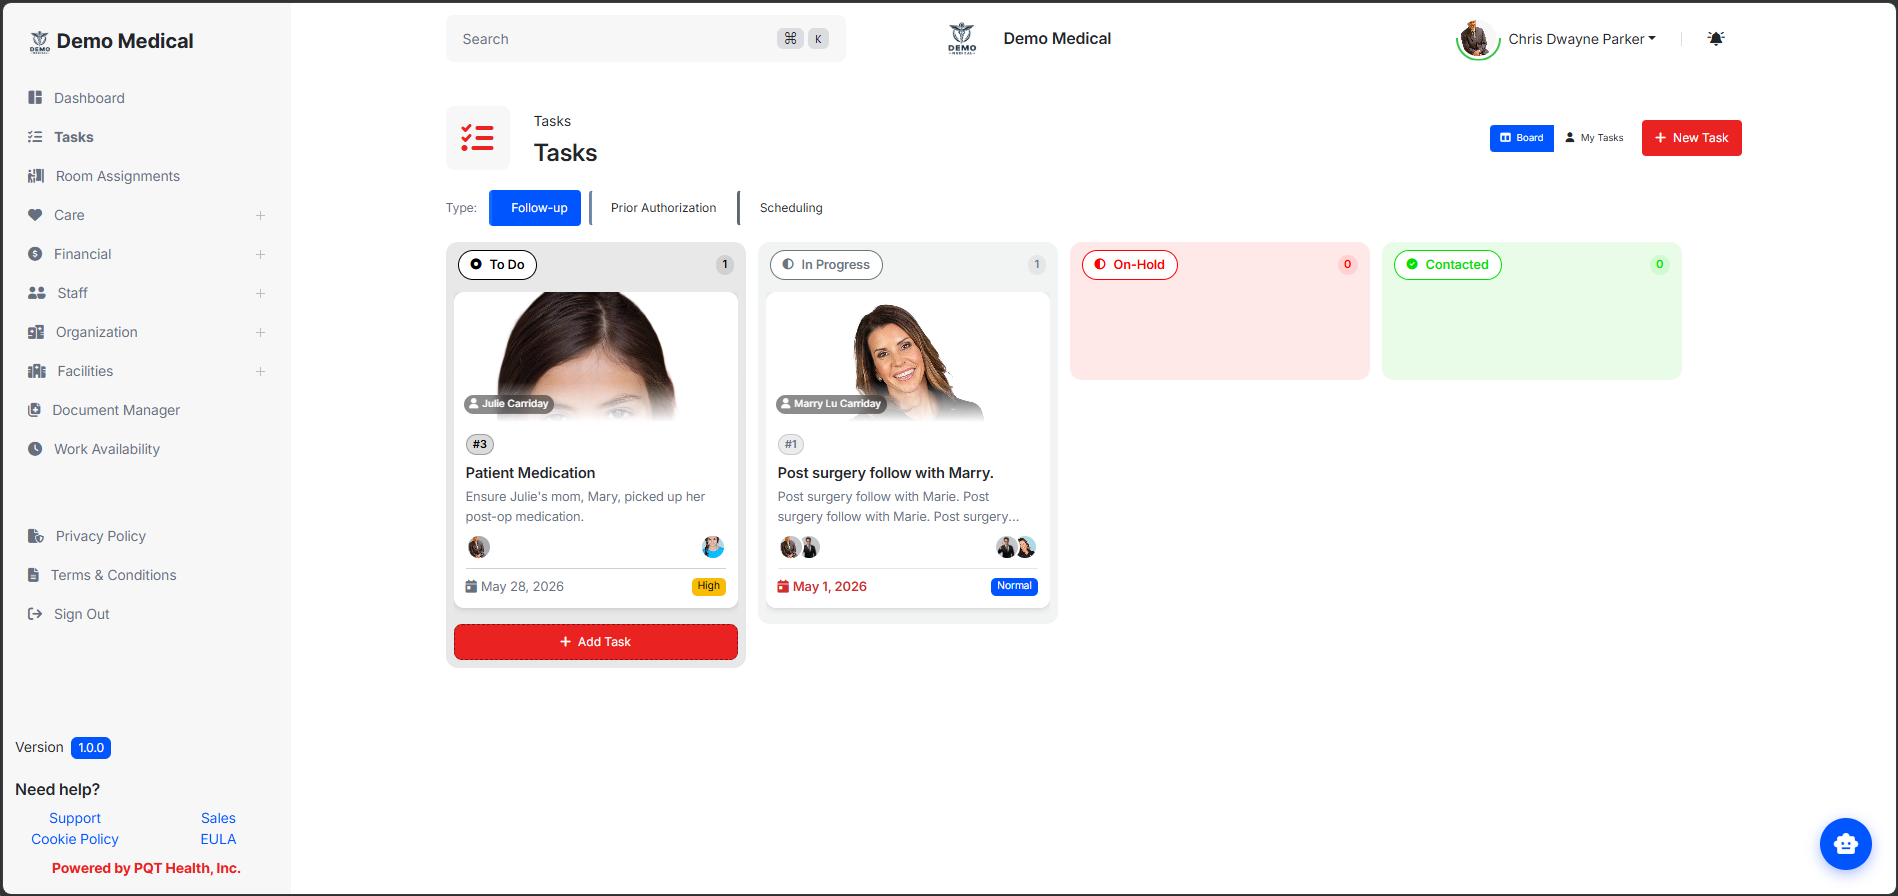The image size is (1898, 896).
Task: Click calendar icon beside May 1, 2026
Action: (x=783, y=587)
